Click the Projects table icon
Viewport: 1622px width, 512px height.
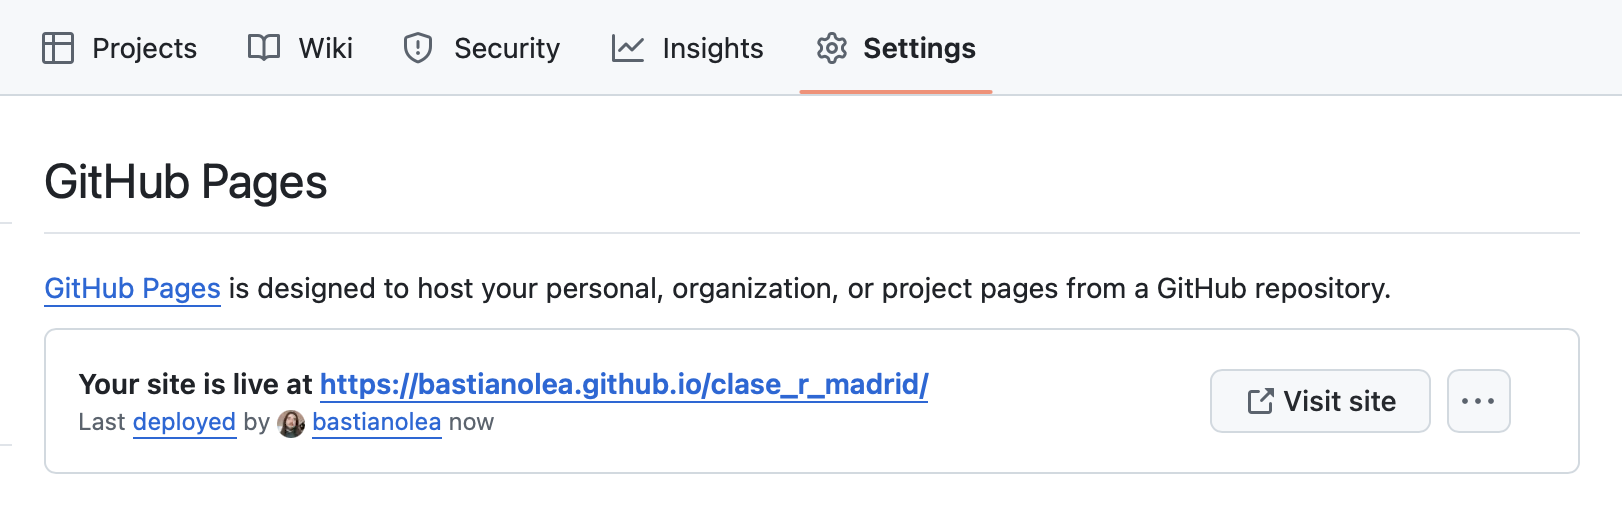(x=58, y=48)
